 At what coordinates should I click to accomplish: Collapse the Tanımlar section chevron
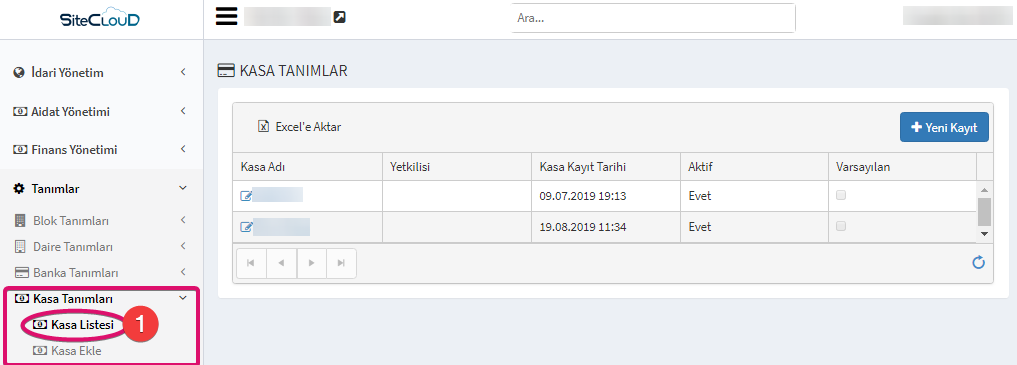point(183,188)
